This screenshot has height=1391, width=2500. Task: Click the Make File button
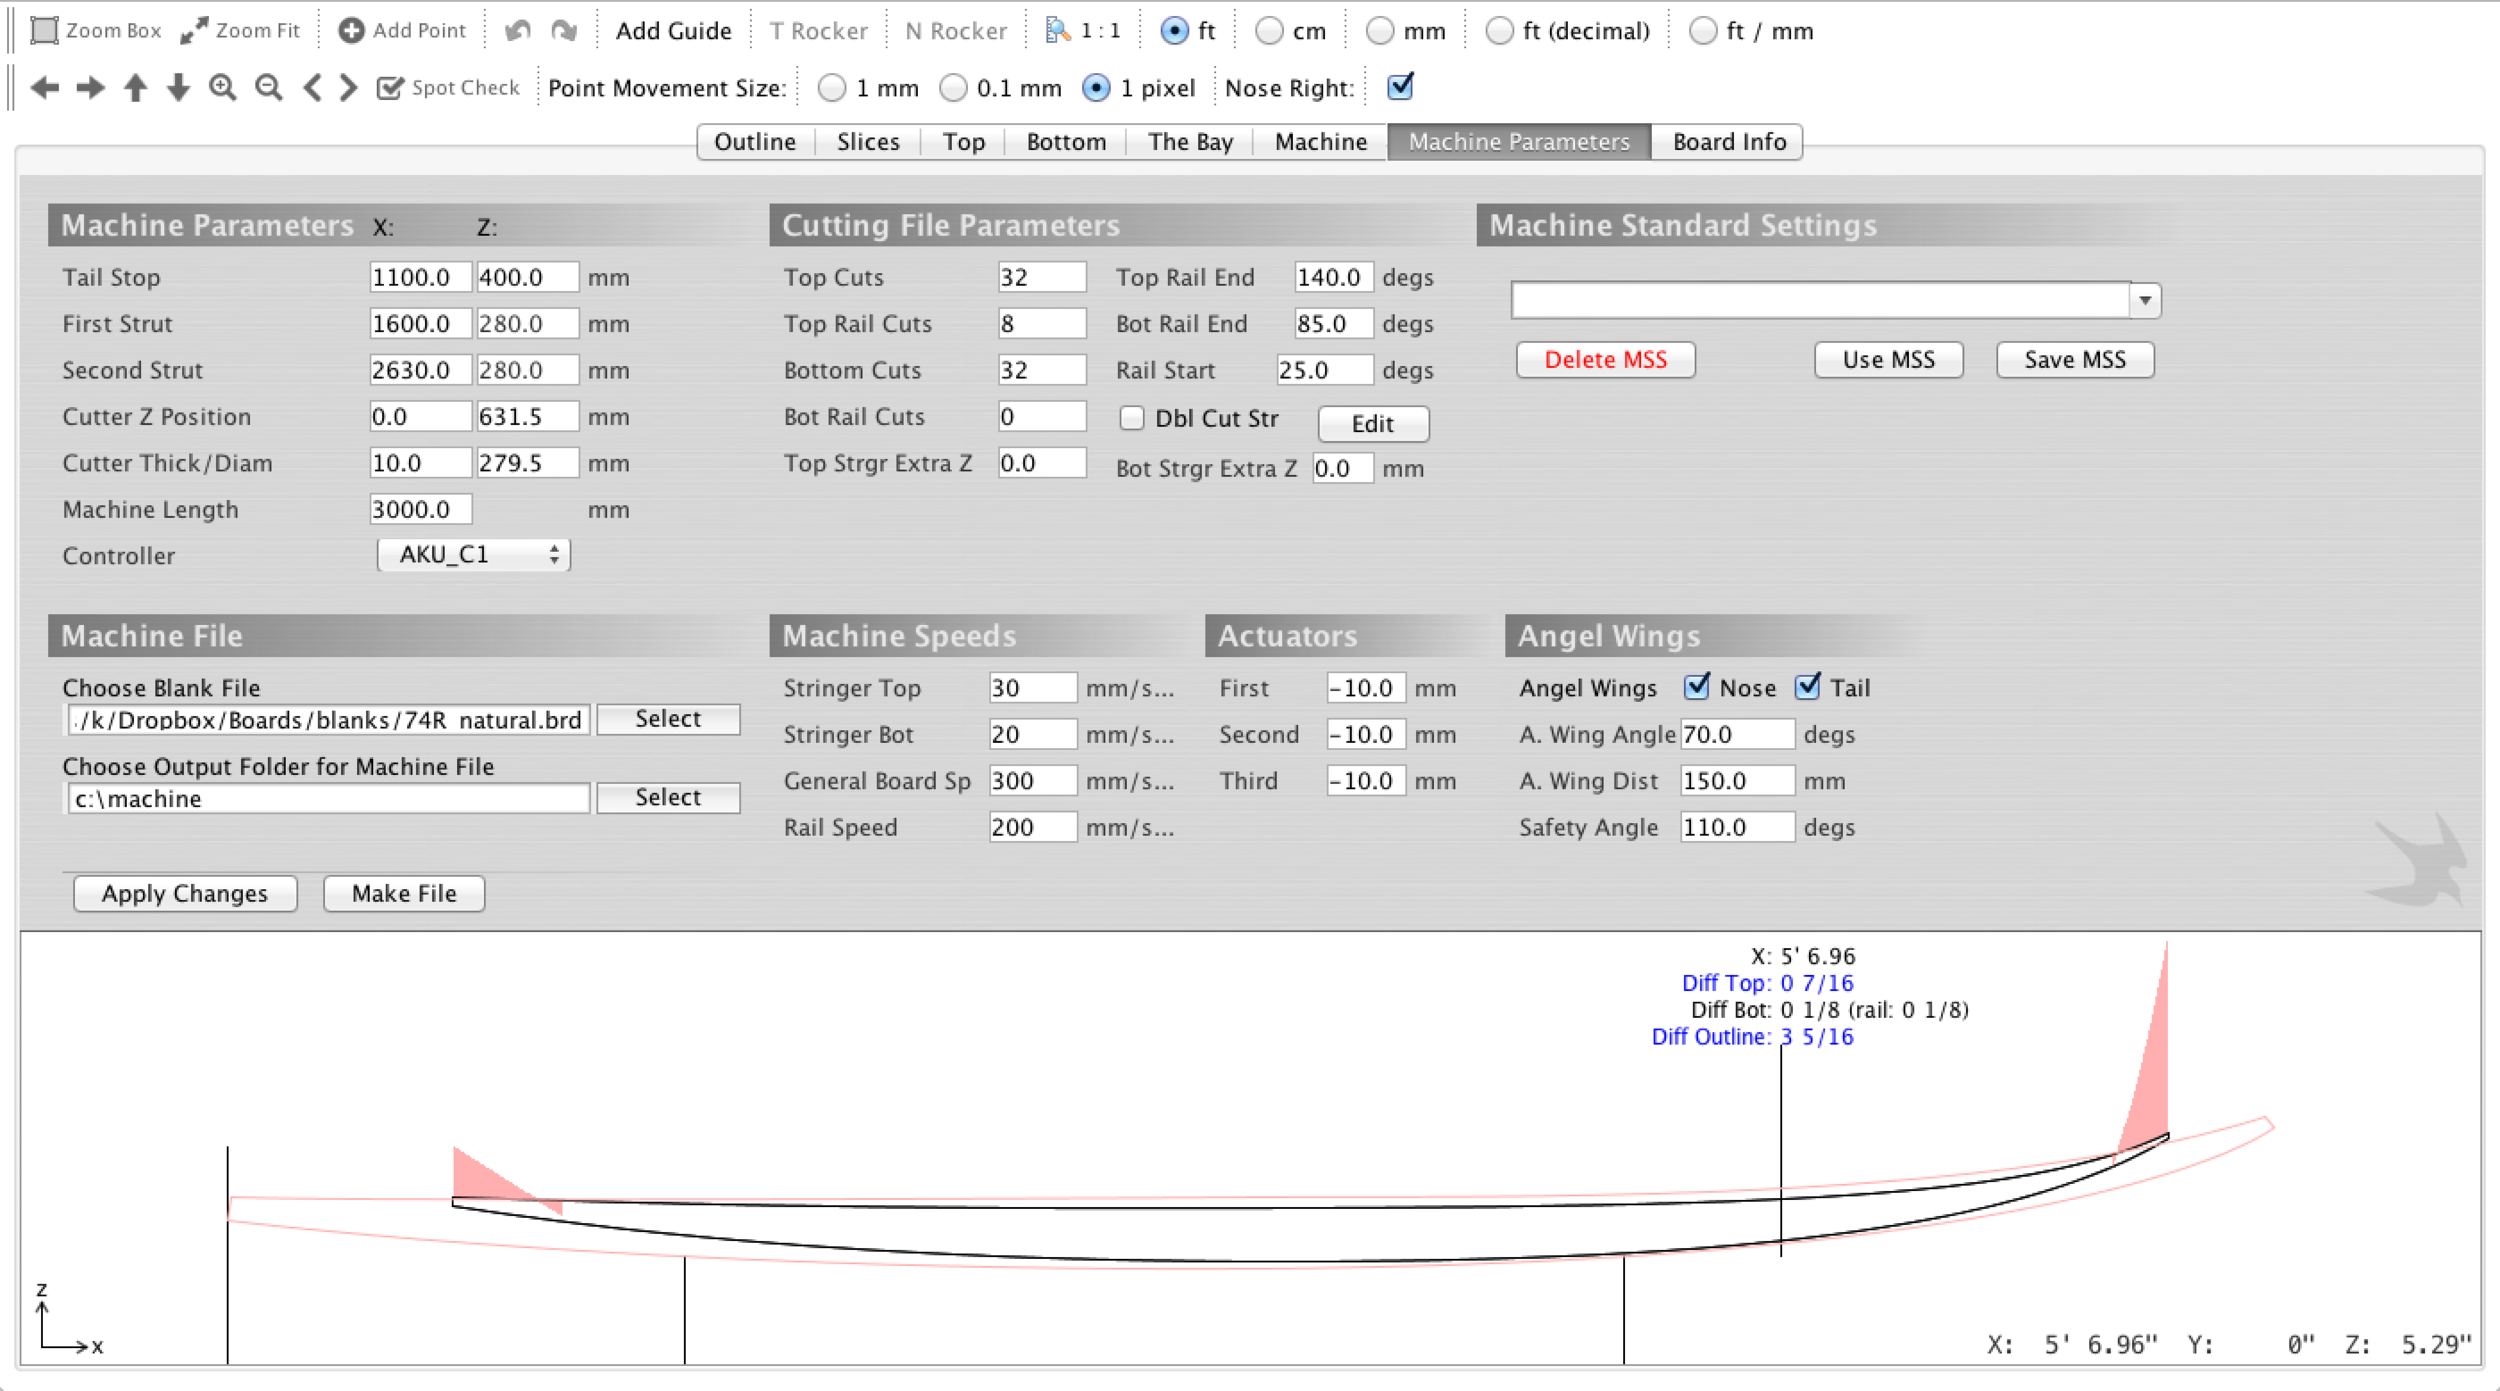click(401, 893)
